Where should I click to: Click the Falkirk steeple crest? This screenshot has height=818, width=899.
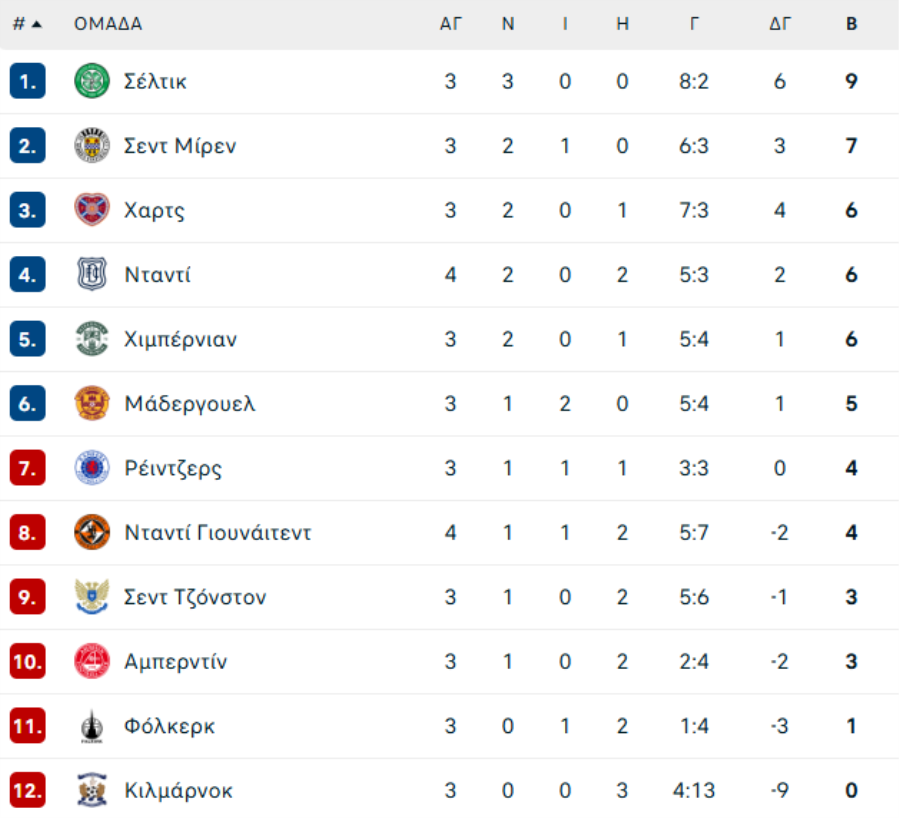(92, 726)
